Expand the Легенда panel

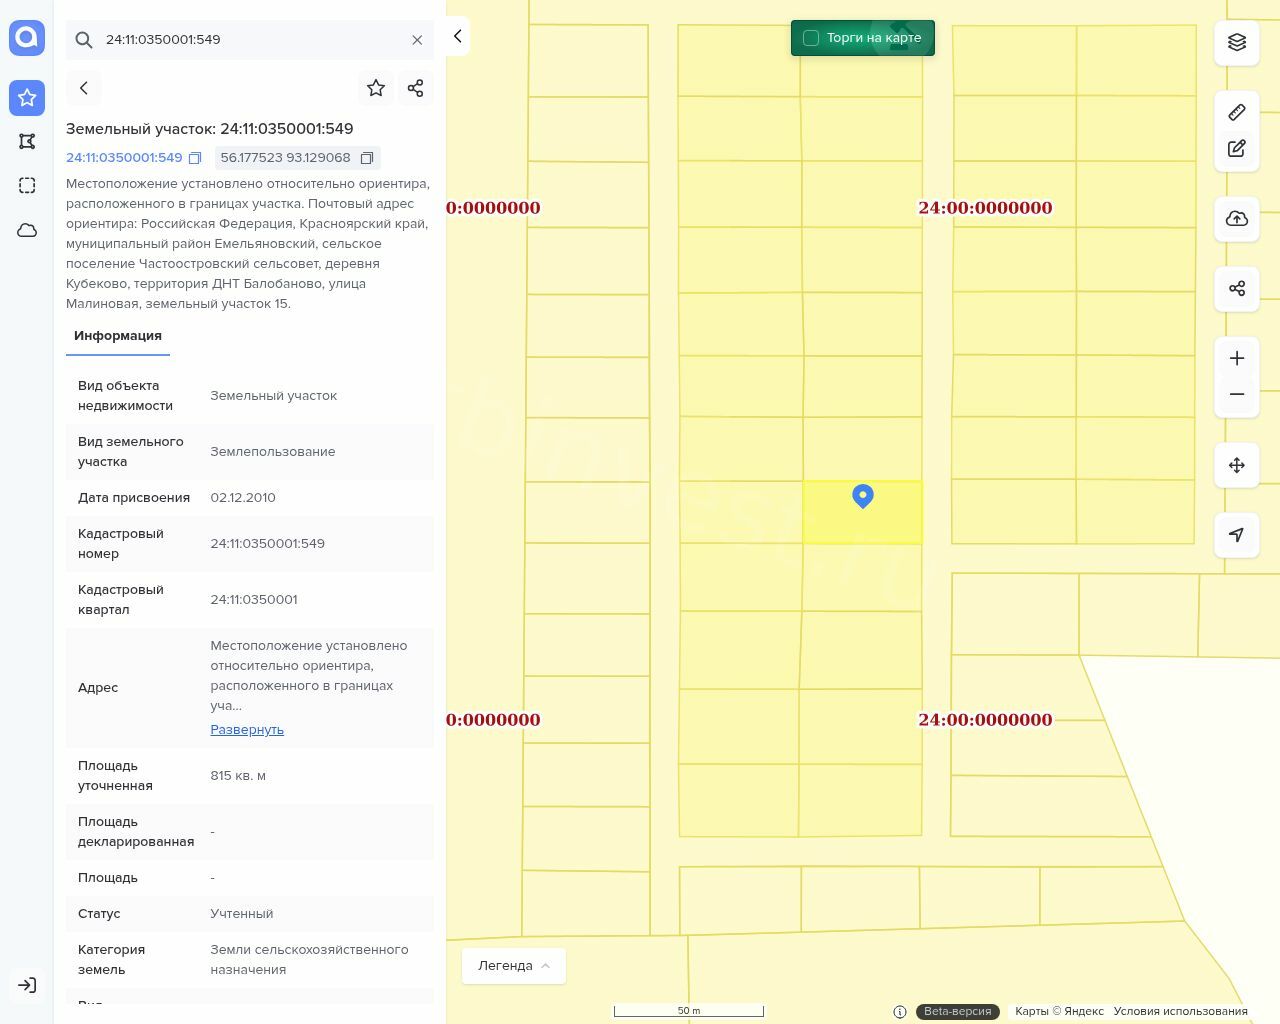514,966
